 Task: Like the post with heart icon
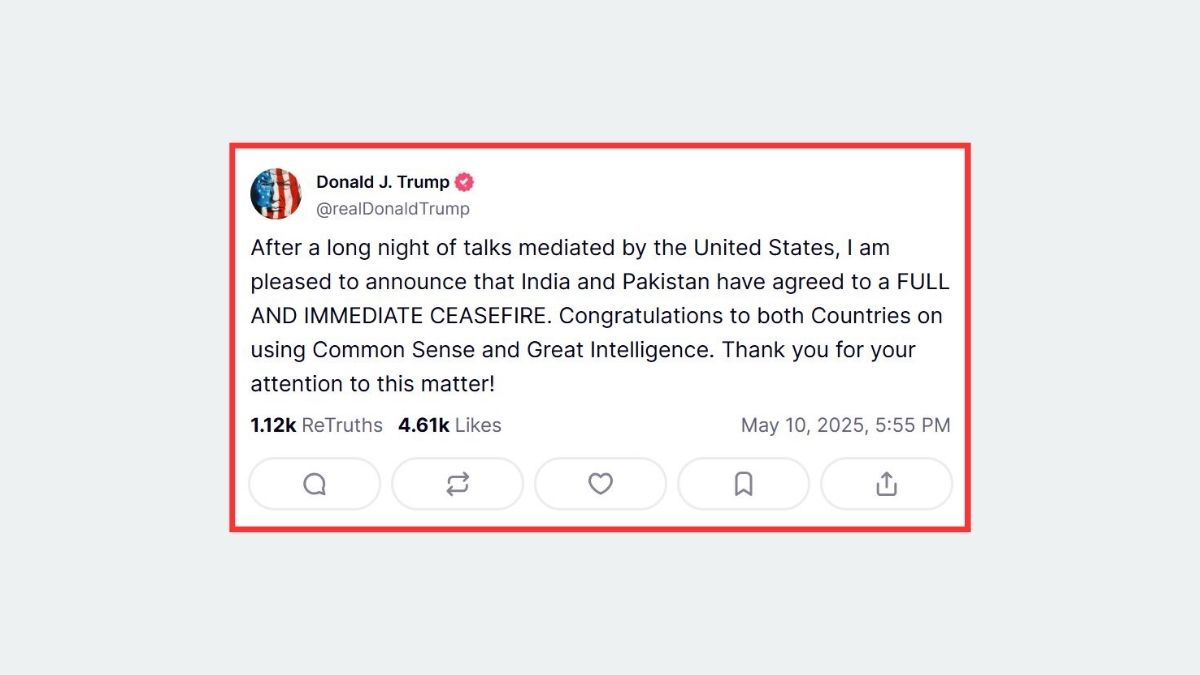pos(600,484)
